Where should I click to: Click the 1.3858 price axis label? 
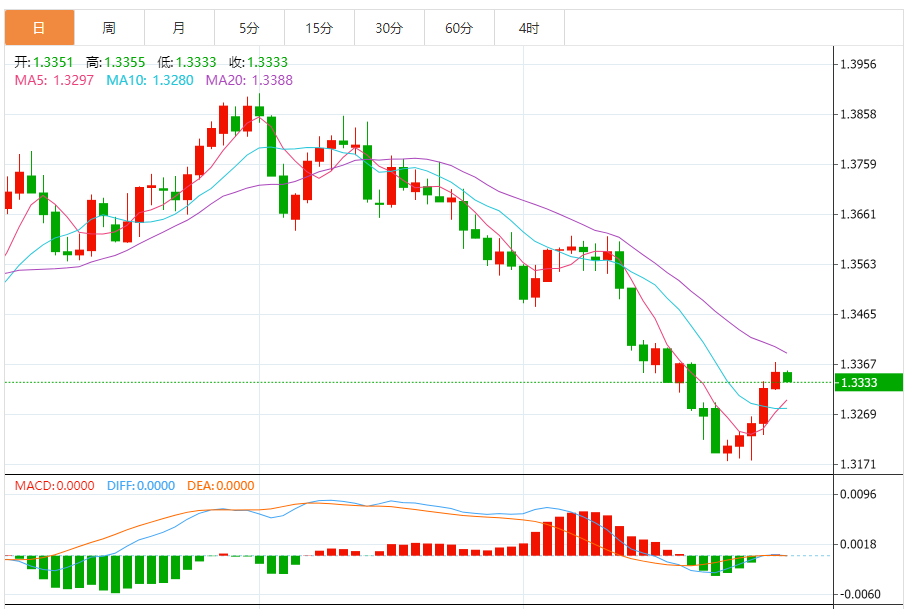(x=858, y=114)
